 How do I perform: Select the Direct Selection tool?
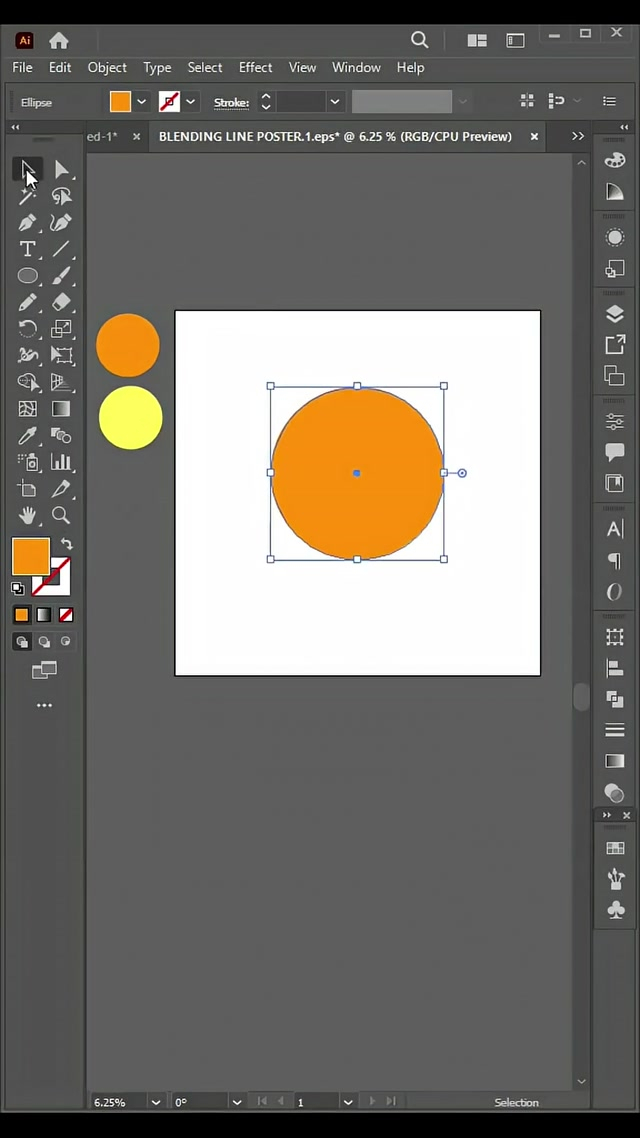(x=61, y=170)
